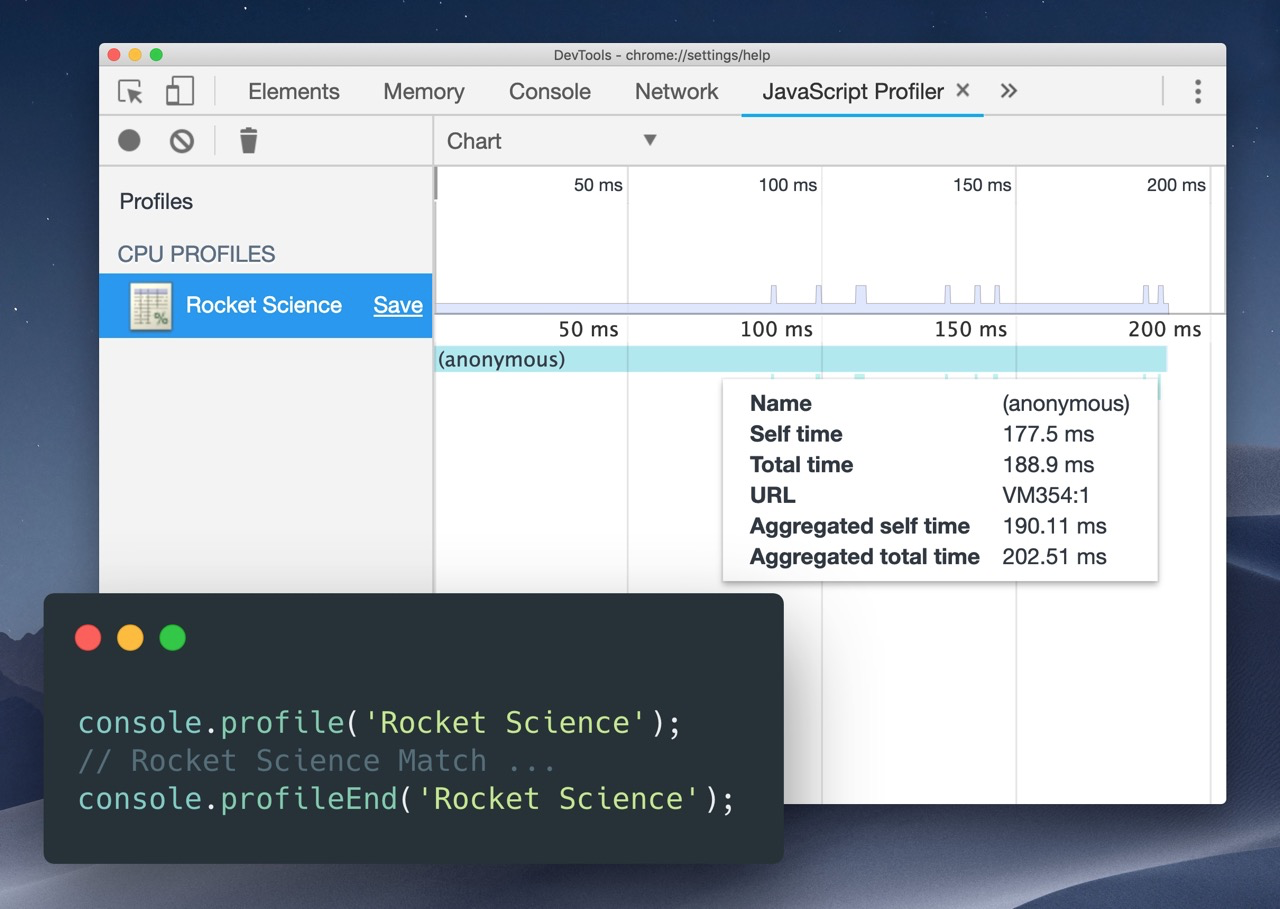Delete profile using trash can icon
Viewport: 1280px width, 909px height.
(x=248, y=141)
